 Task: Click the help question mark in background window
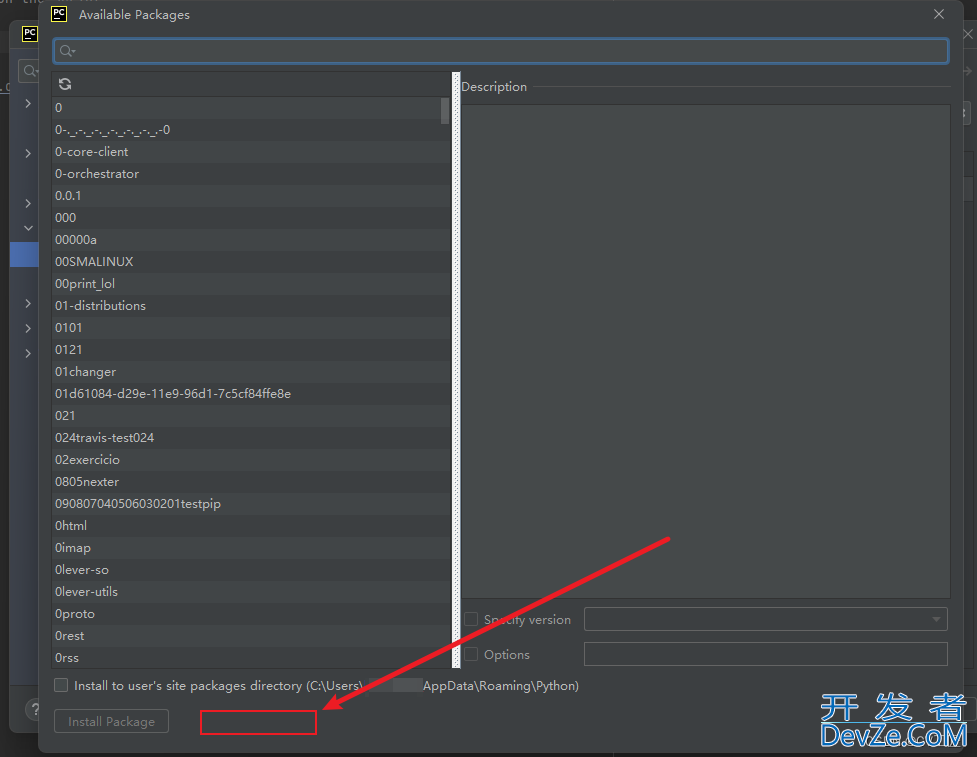pyautogui.click(x=34, y=709)
